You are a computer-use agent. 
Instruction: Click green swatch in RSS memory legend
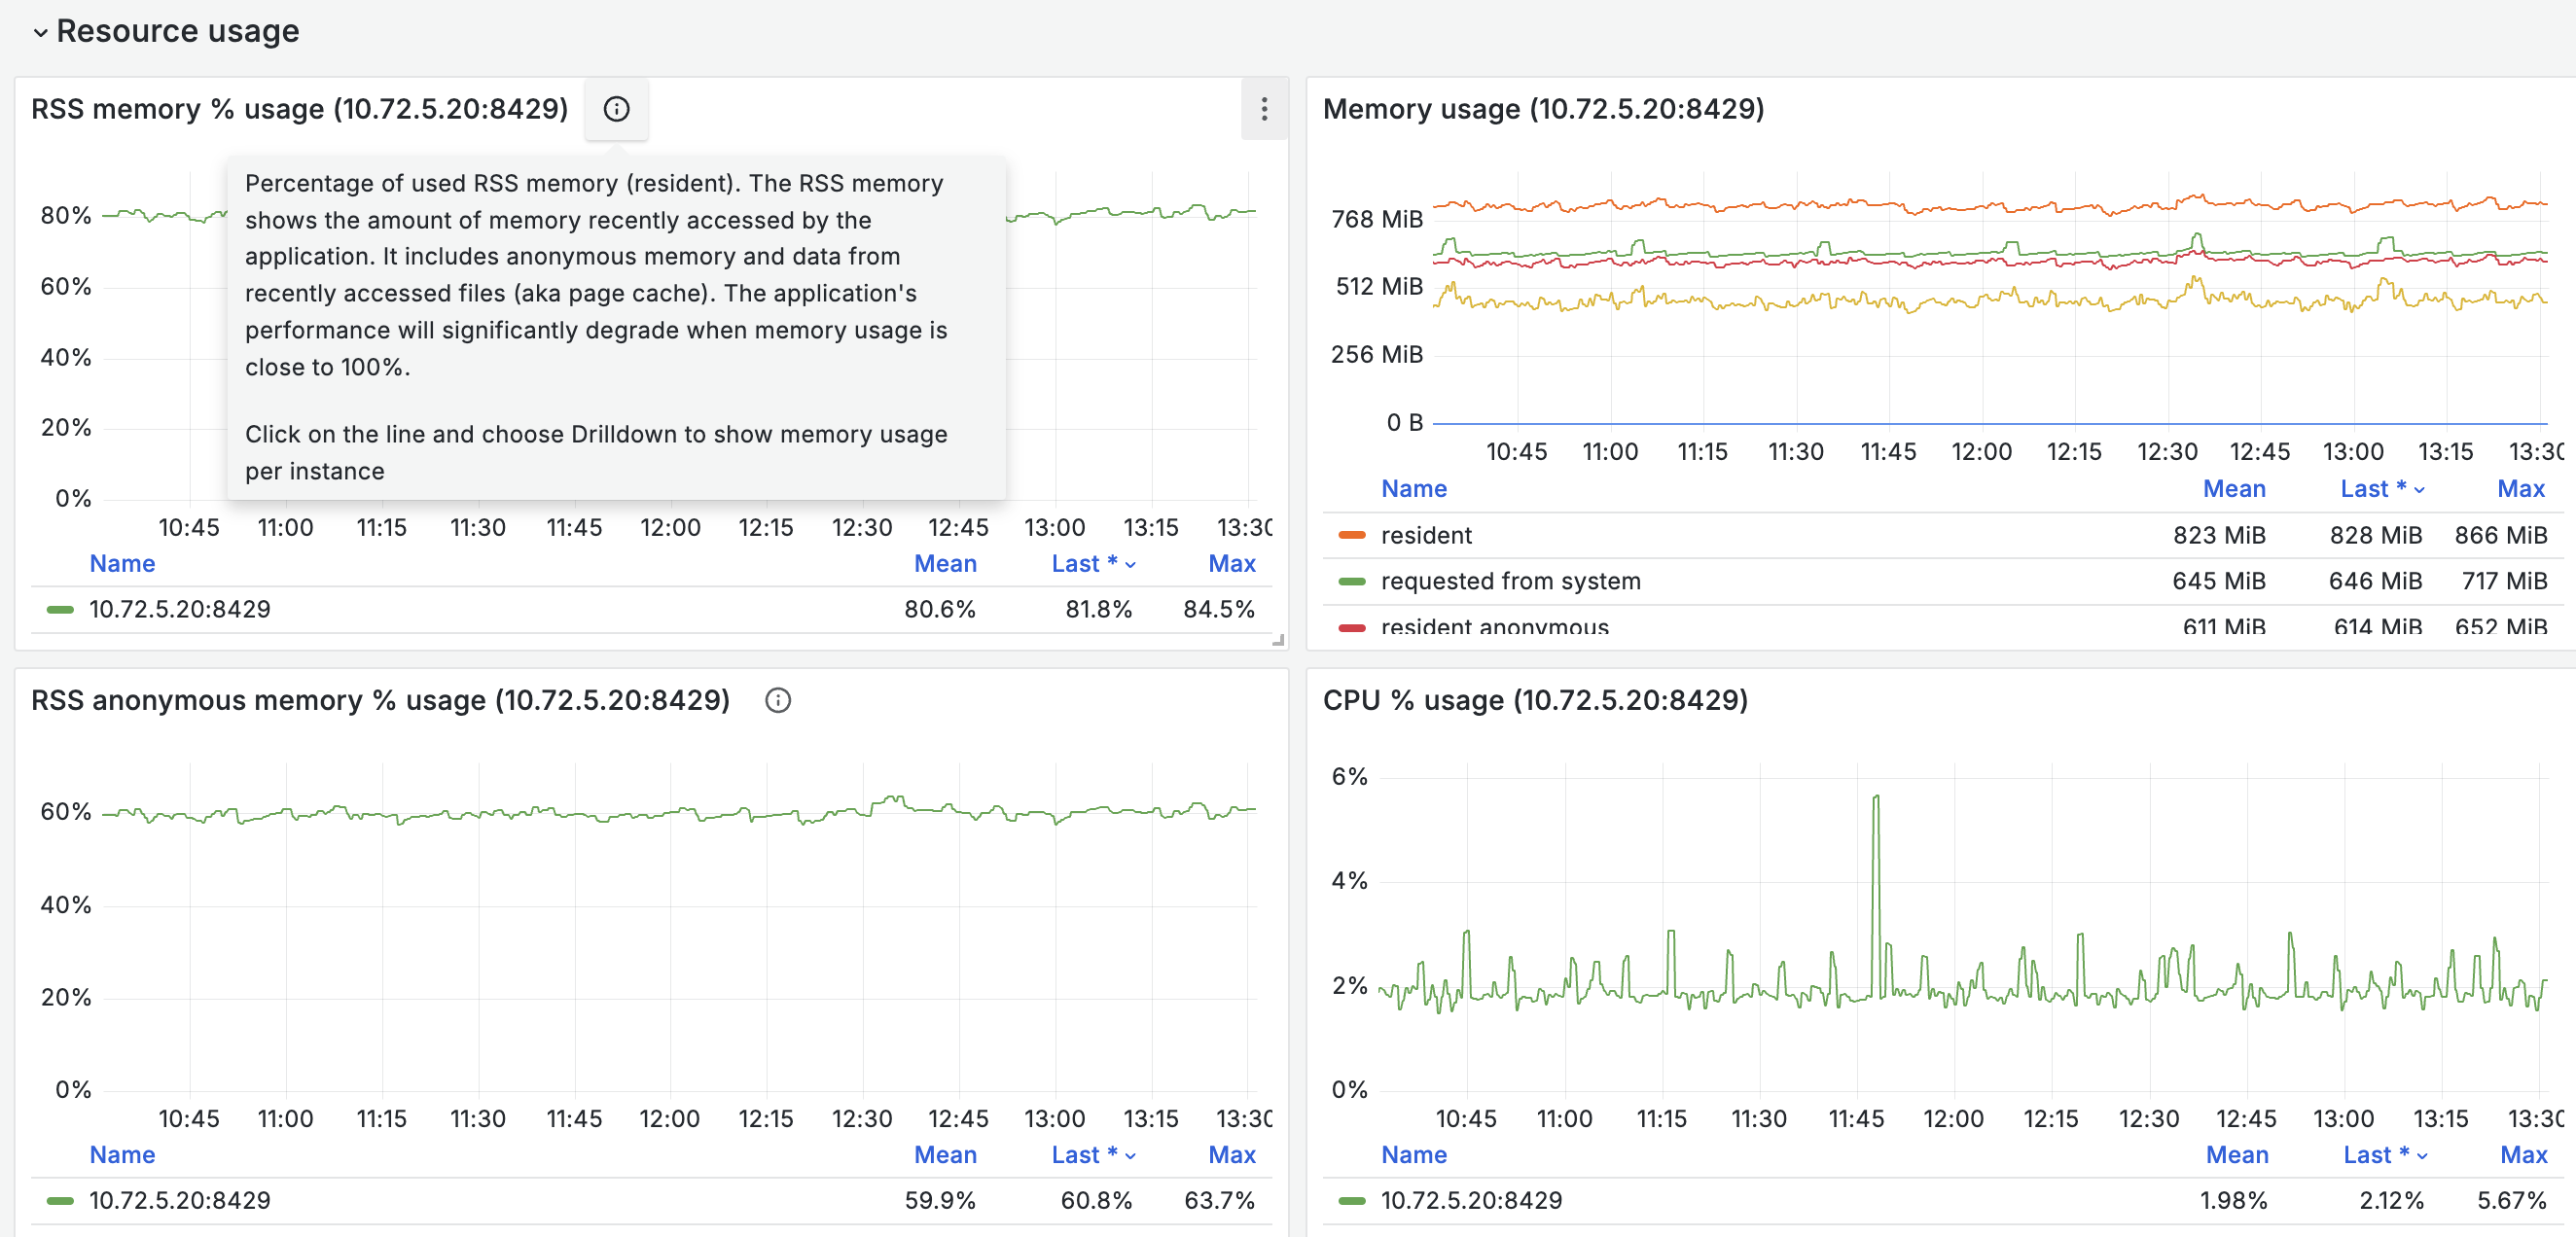60,609
